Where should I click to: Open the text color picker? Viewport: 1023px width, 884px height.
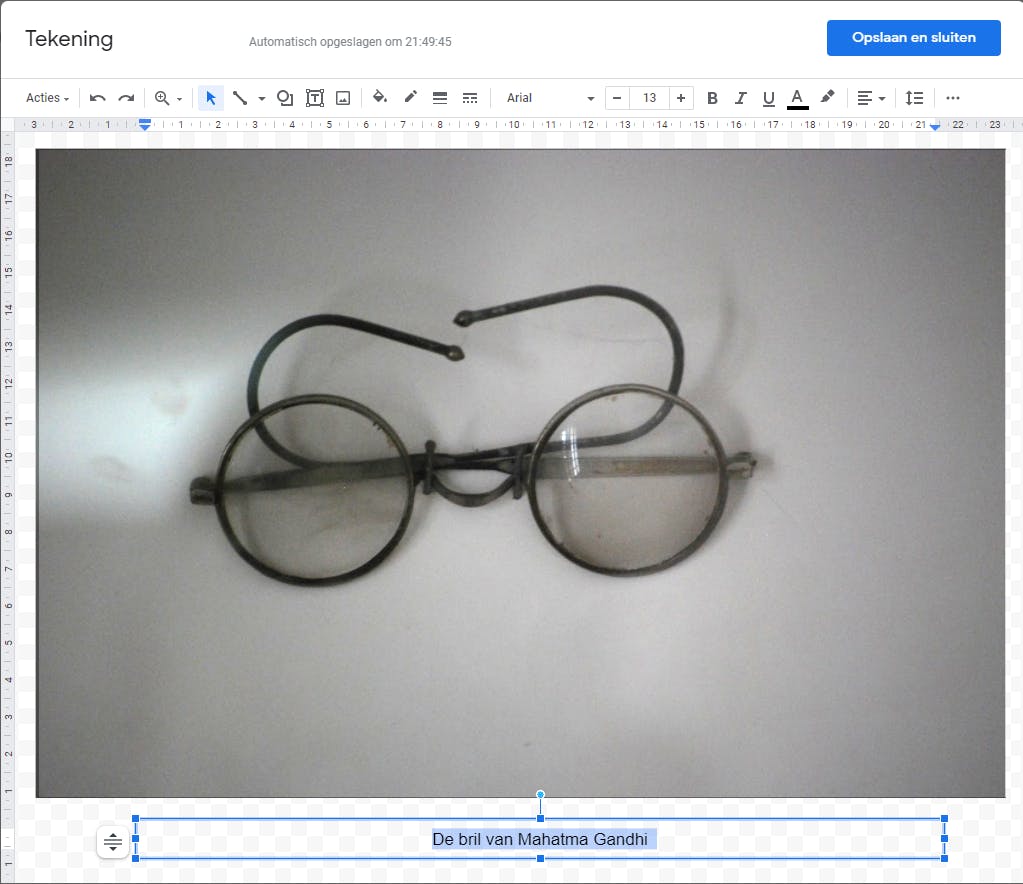click(797, 98)
